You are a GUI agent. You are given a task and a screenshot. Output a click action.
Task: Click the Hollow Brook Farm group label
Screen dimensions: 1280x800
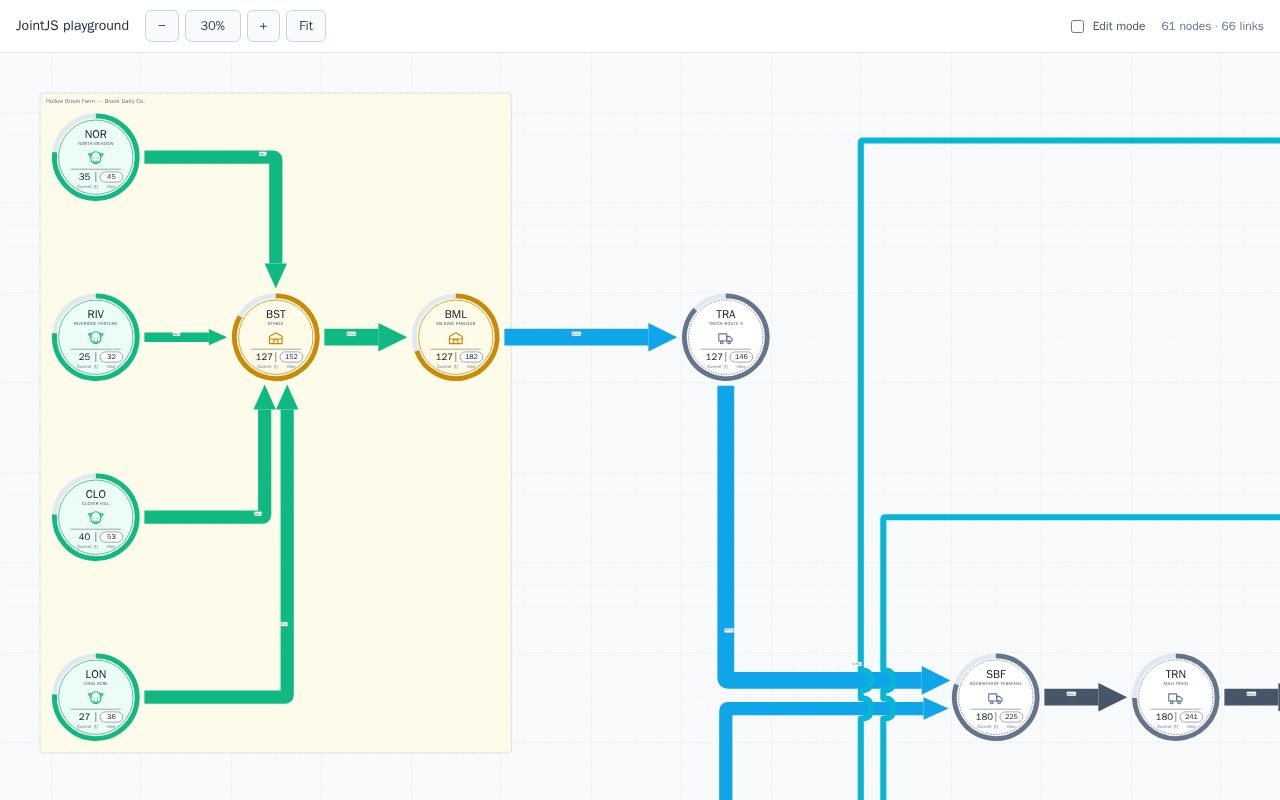95,101
